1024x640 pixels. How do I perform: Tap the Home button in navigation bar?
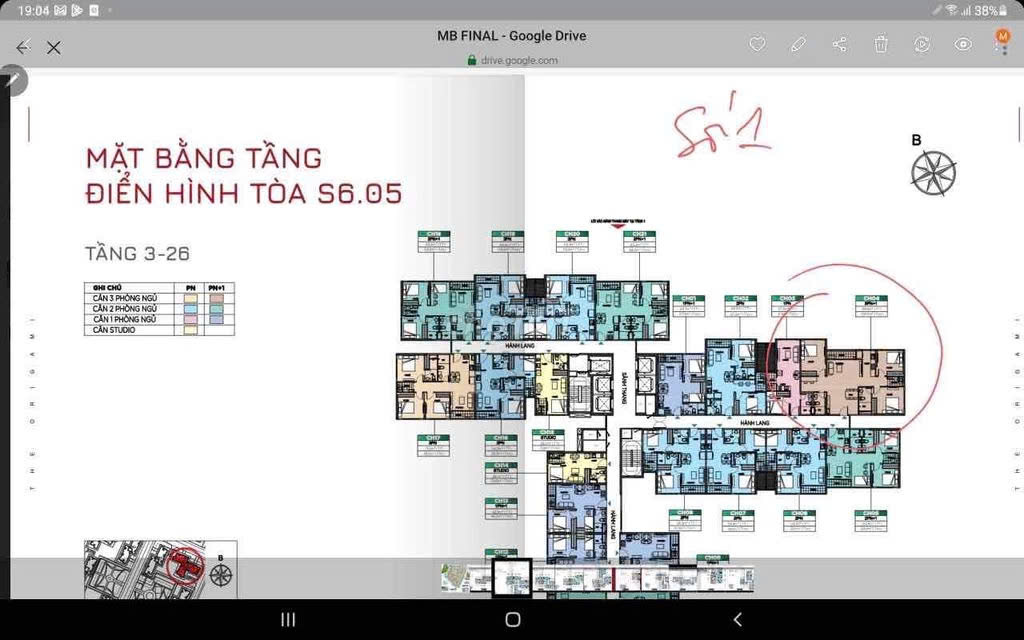513,620
